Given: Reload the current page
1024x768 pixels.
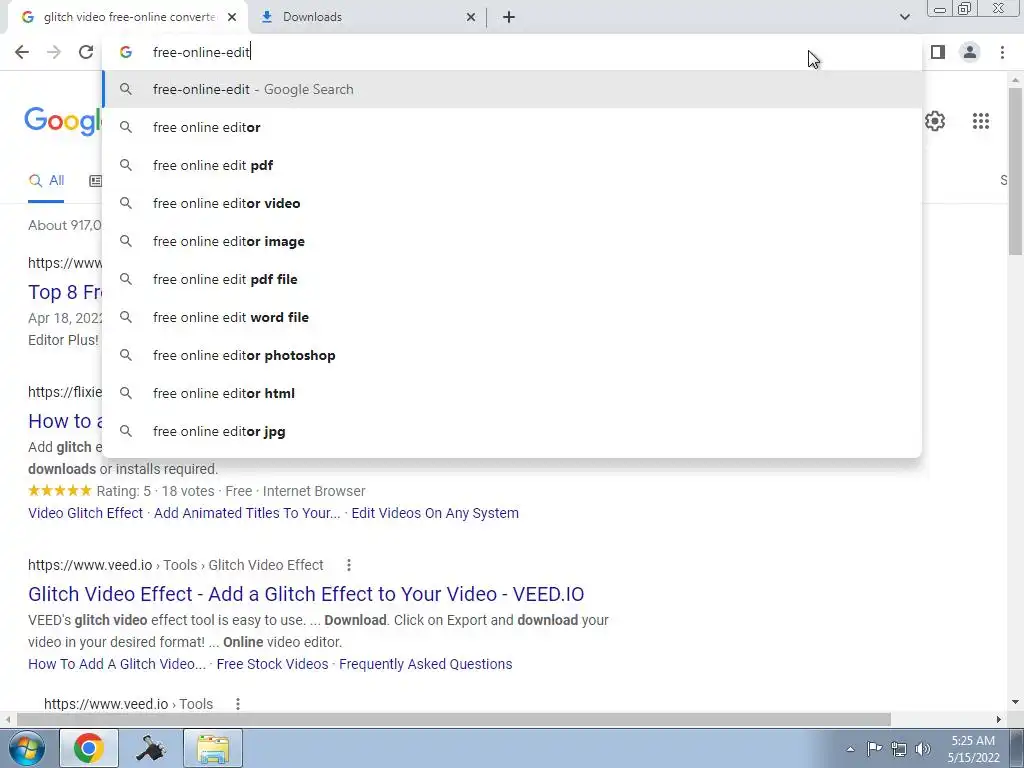Looking at the screenshot, I should tap(86, 52).
